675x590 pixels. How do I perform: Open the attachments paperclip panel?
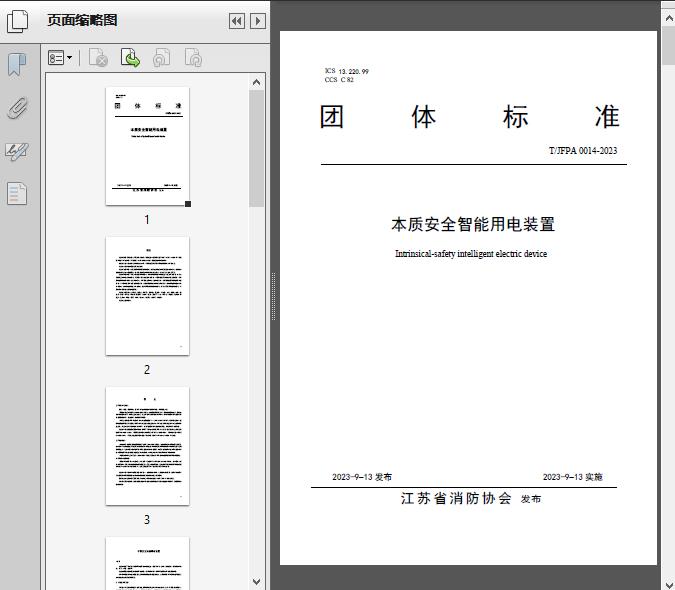click(17, 108)
